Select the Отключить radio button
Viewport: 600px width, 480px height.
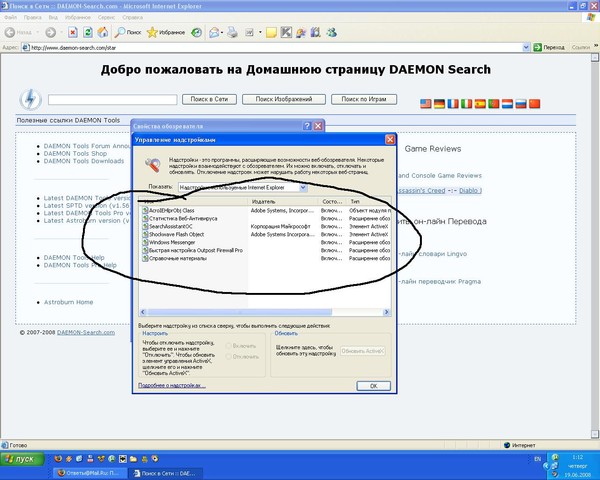click(229, 357)
